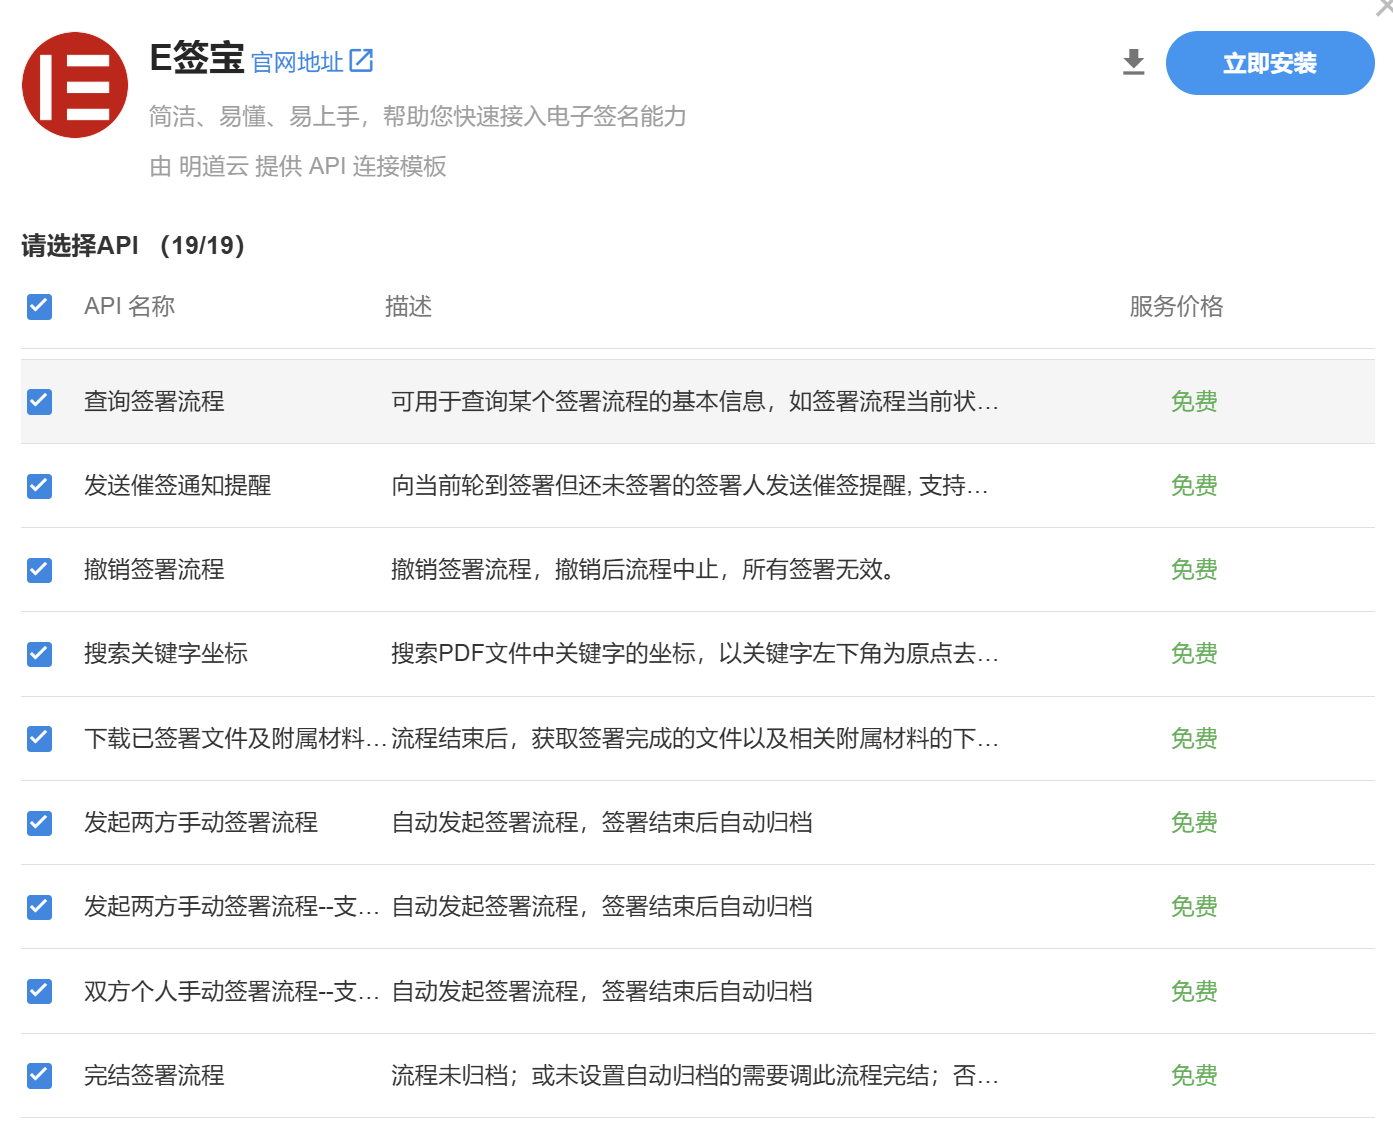Click the 完结签署流程 API name
This screenshot has width=1393, height=1131.
154,1075
